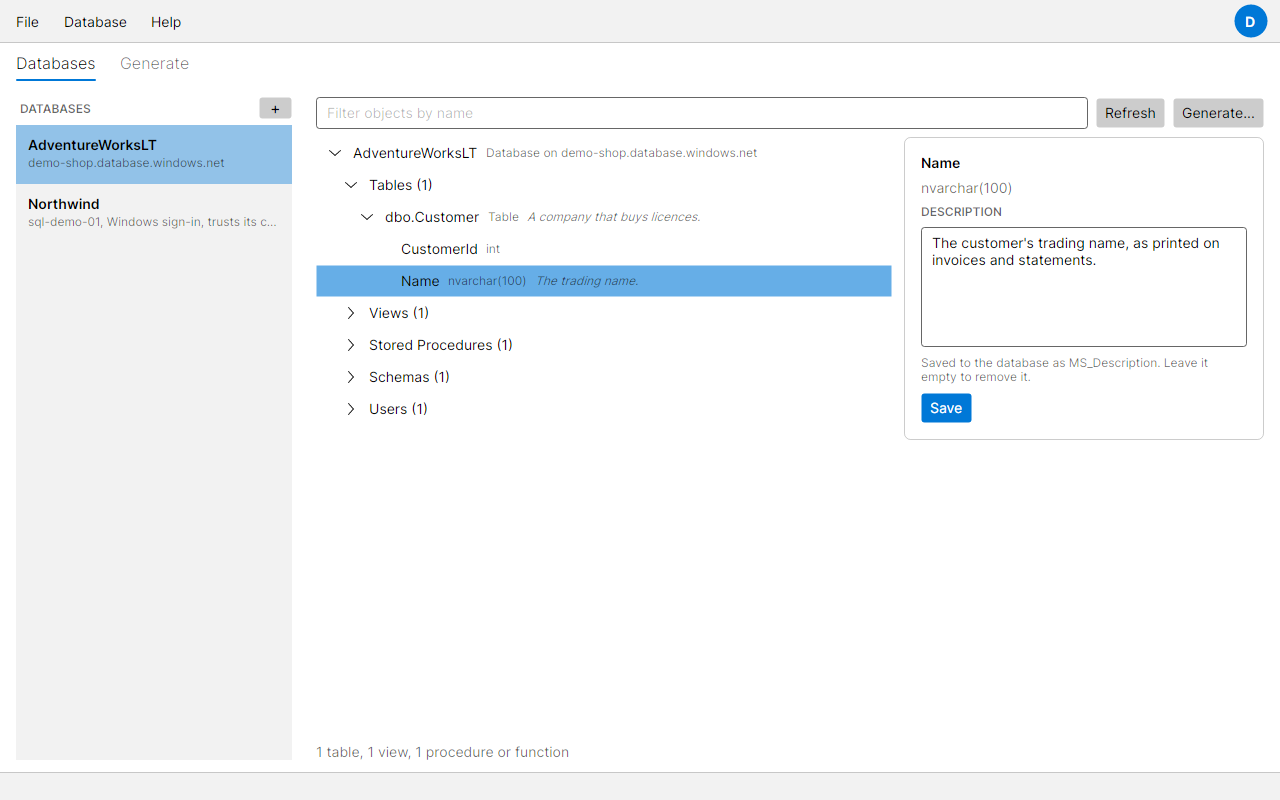Switch to the Generate tab

pos(154,63)
